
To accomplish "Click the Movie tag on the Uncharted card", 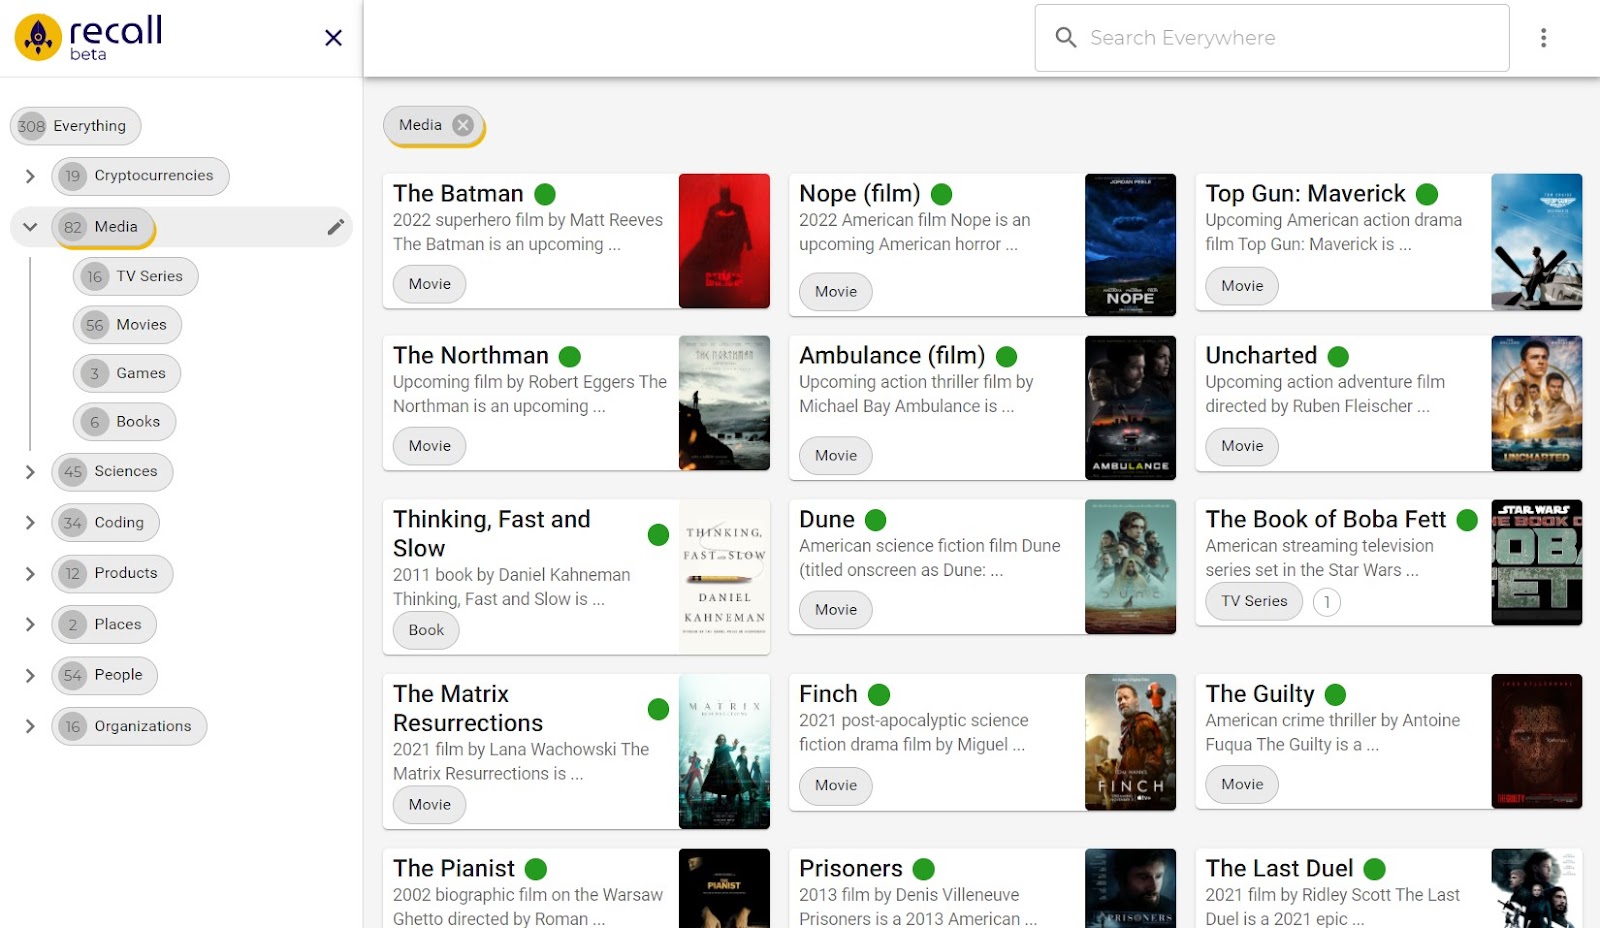I will pos(1242,446).
